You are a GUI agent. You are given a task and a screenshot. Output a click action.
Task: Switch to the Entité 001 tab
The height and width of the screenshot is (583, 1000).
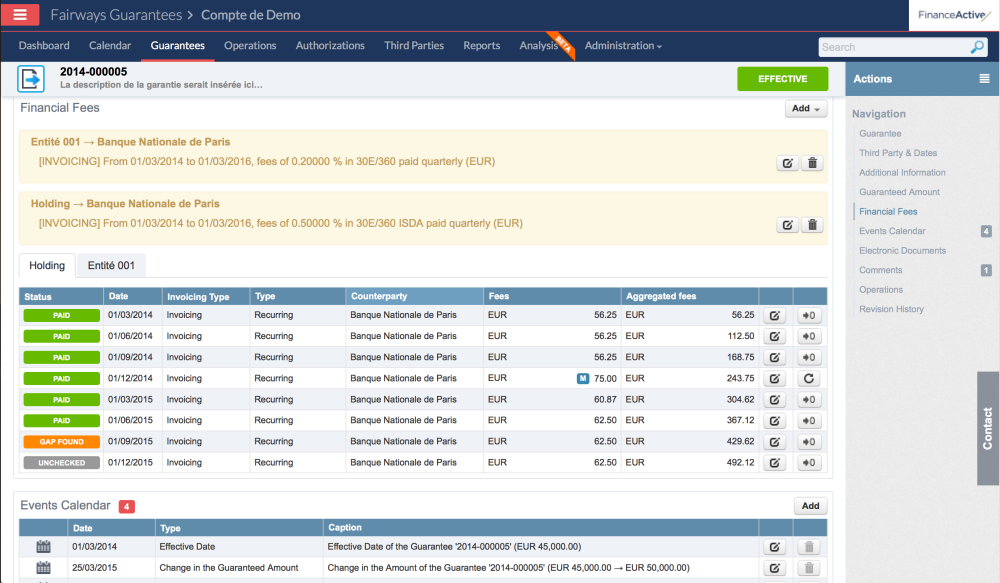[111, 266]
